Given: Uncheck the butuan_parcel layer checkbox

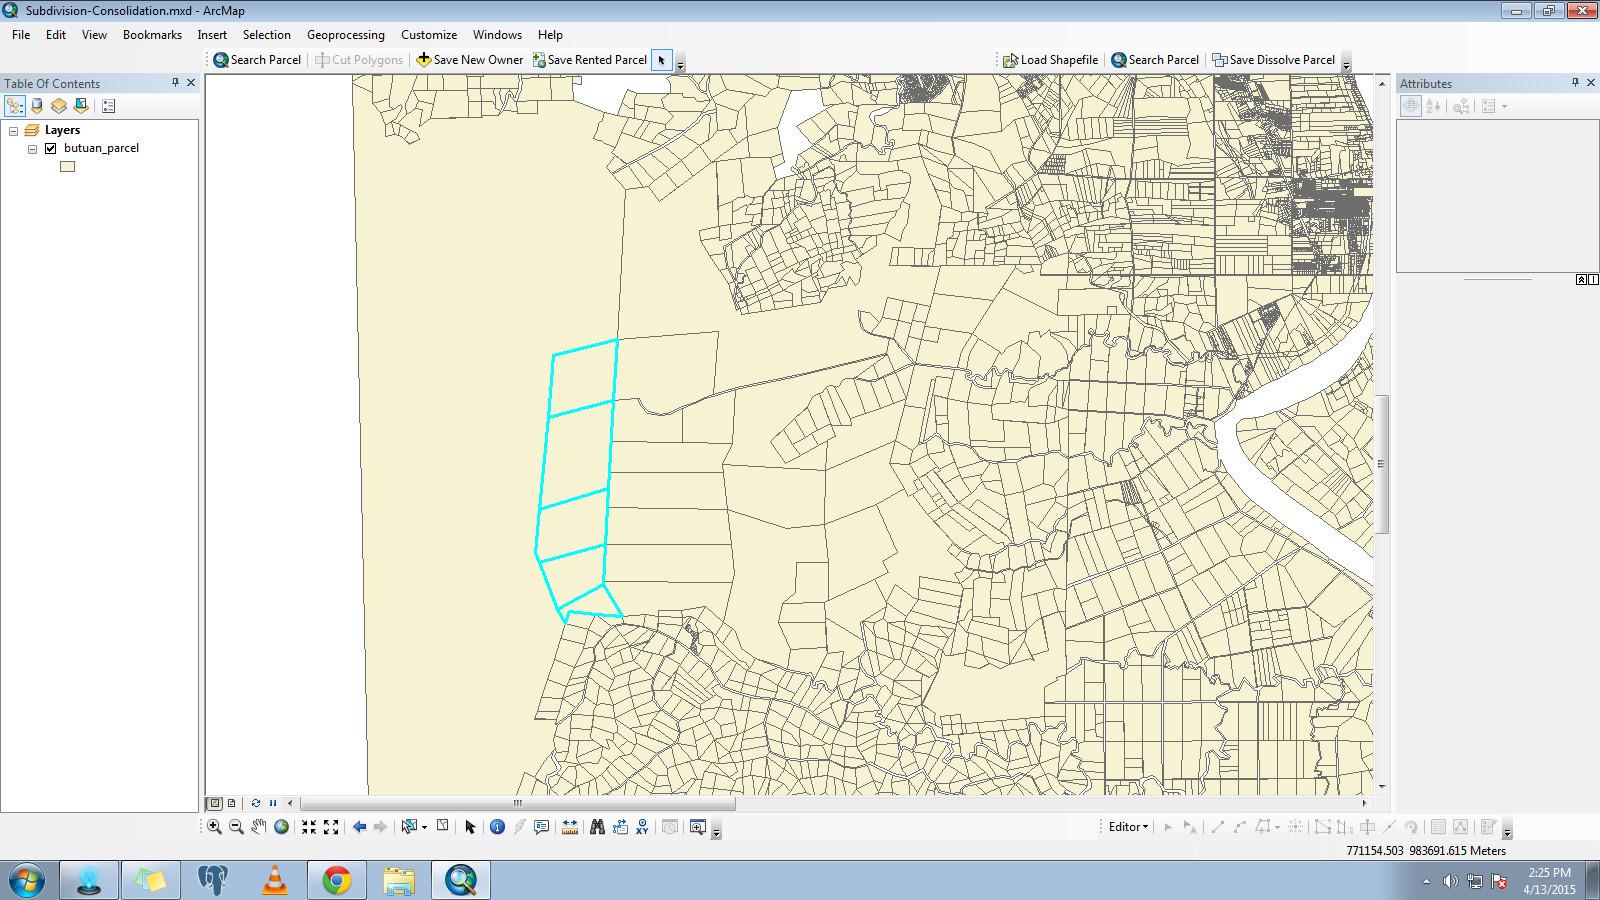Looking at the screenshot, I should [50, 148].
